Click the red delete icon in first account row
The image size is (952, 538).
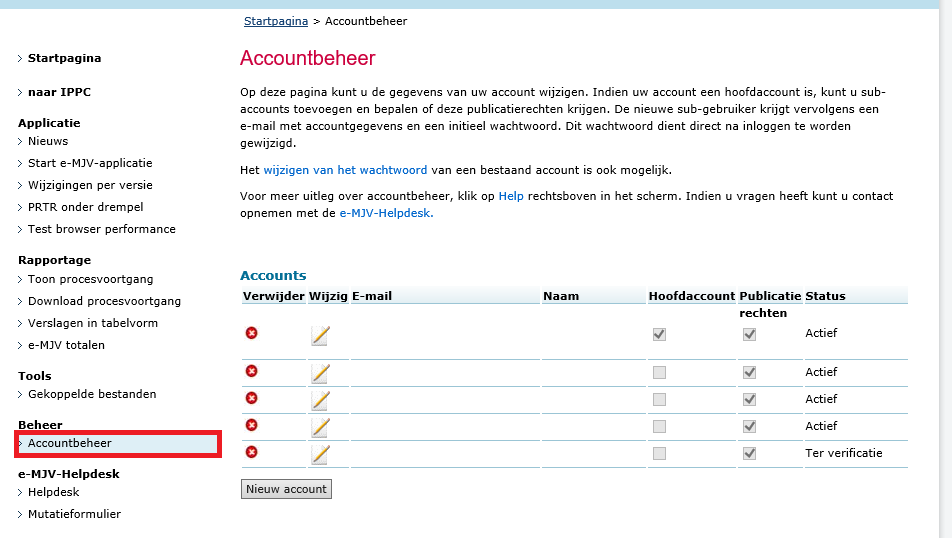(x=251, y=333)
